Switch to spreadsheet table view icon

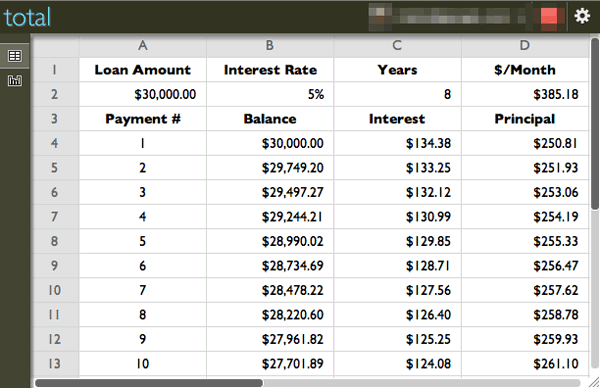pos(15,56)
